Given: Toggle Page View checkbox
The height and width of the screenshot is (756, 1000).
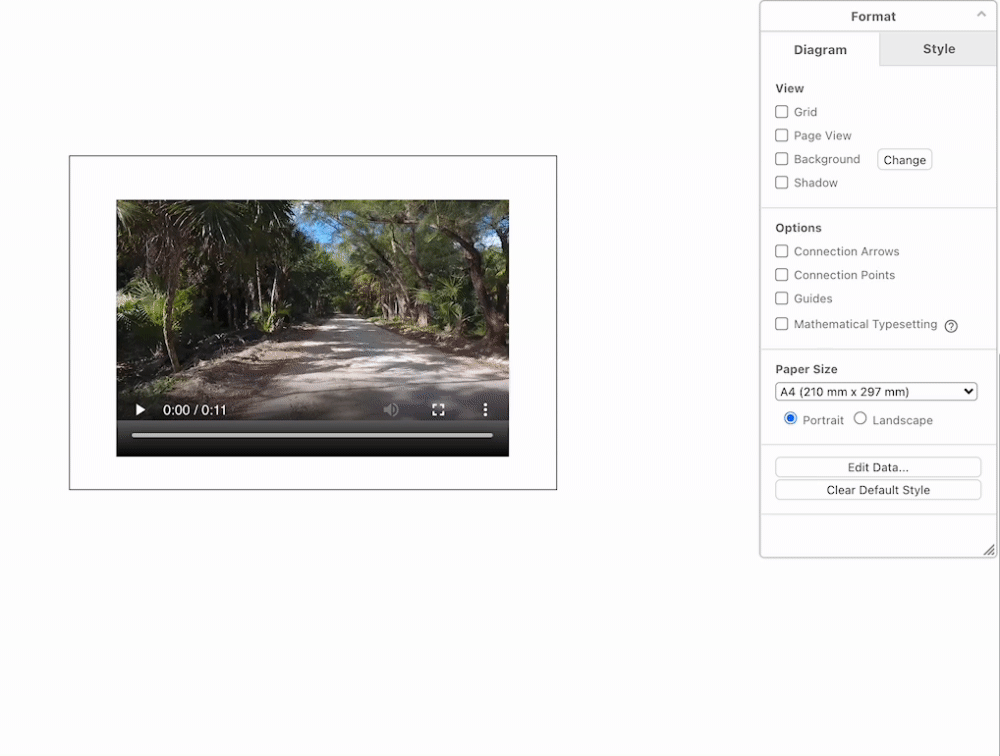Looking at the screenshot, I should coord(782,136).
